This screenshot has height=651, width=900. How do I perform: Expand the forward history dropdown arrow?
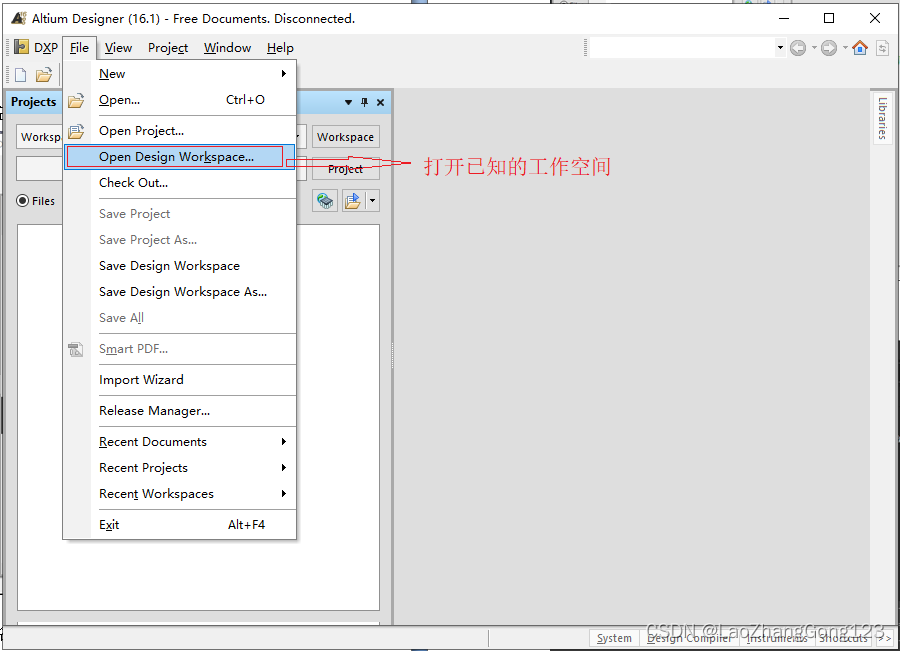point(845,48)
